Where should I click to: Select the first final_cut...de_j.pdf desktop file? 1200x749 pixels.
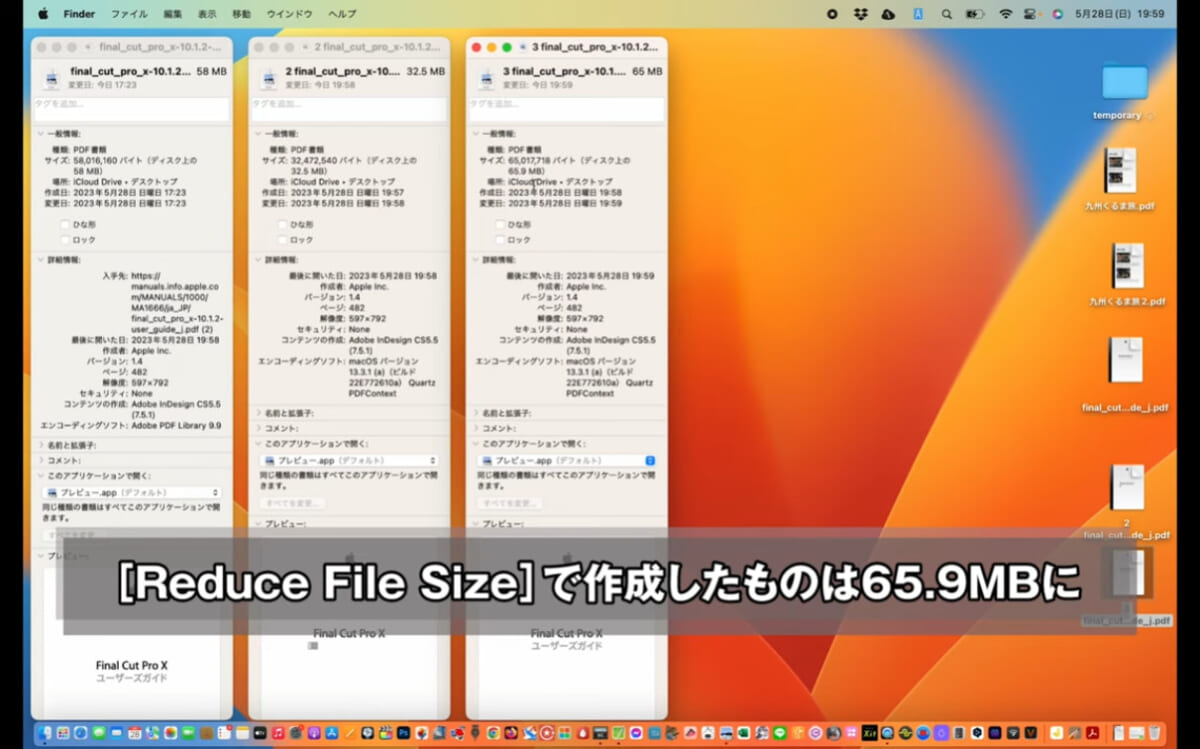pyautogui.click(x=1125, y=360)
